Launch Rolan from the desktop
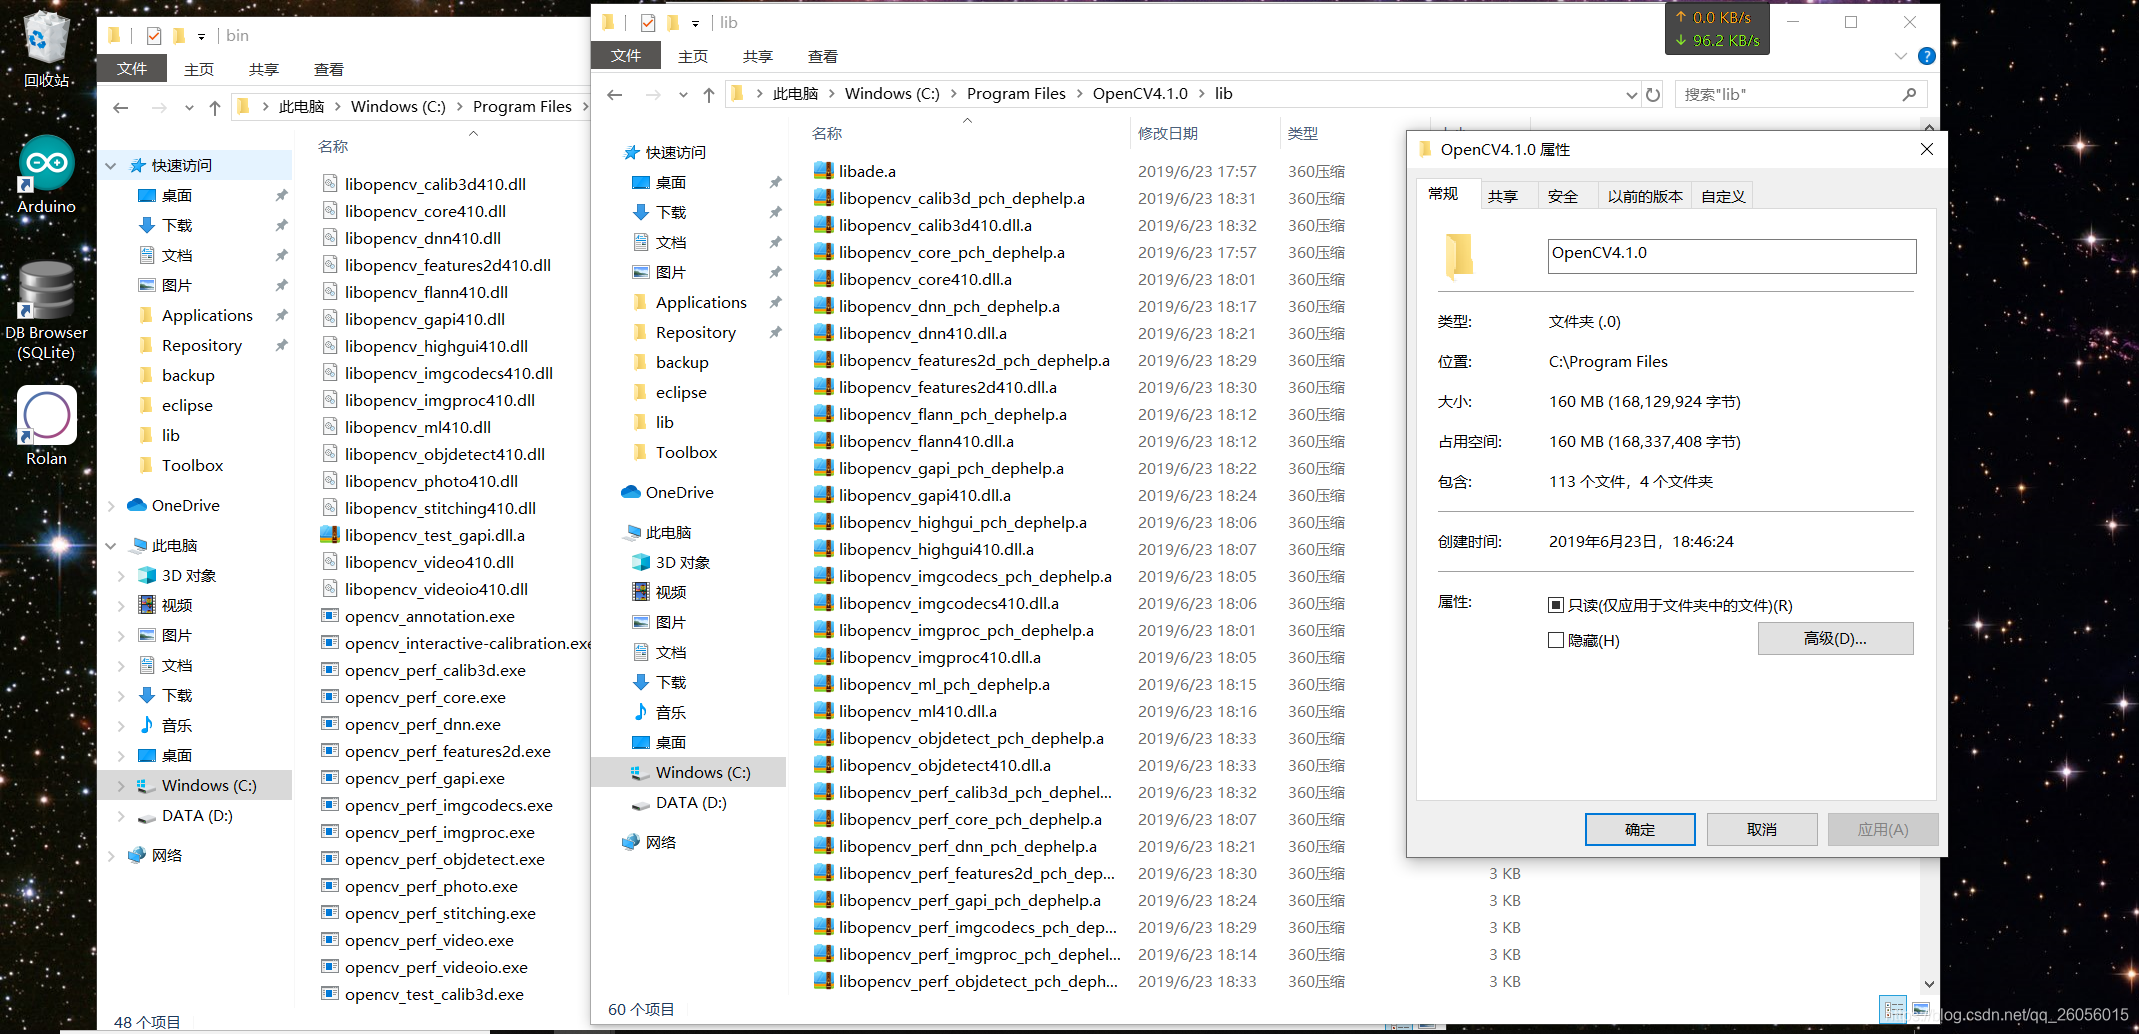 pos(46,426)
